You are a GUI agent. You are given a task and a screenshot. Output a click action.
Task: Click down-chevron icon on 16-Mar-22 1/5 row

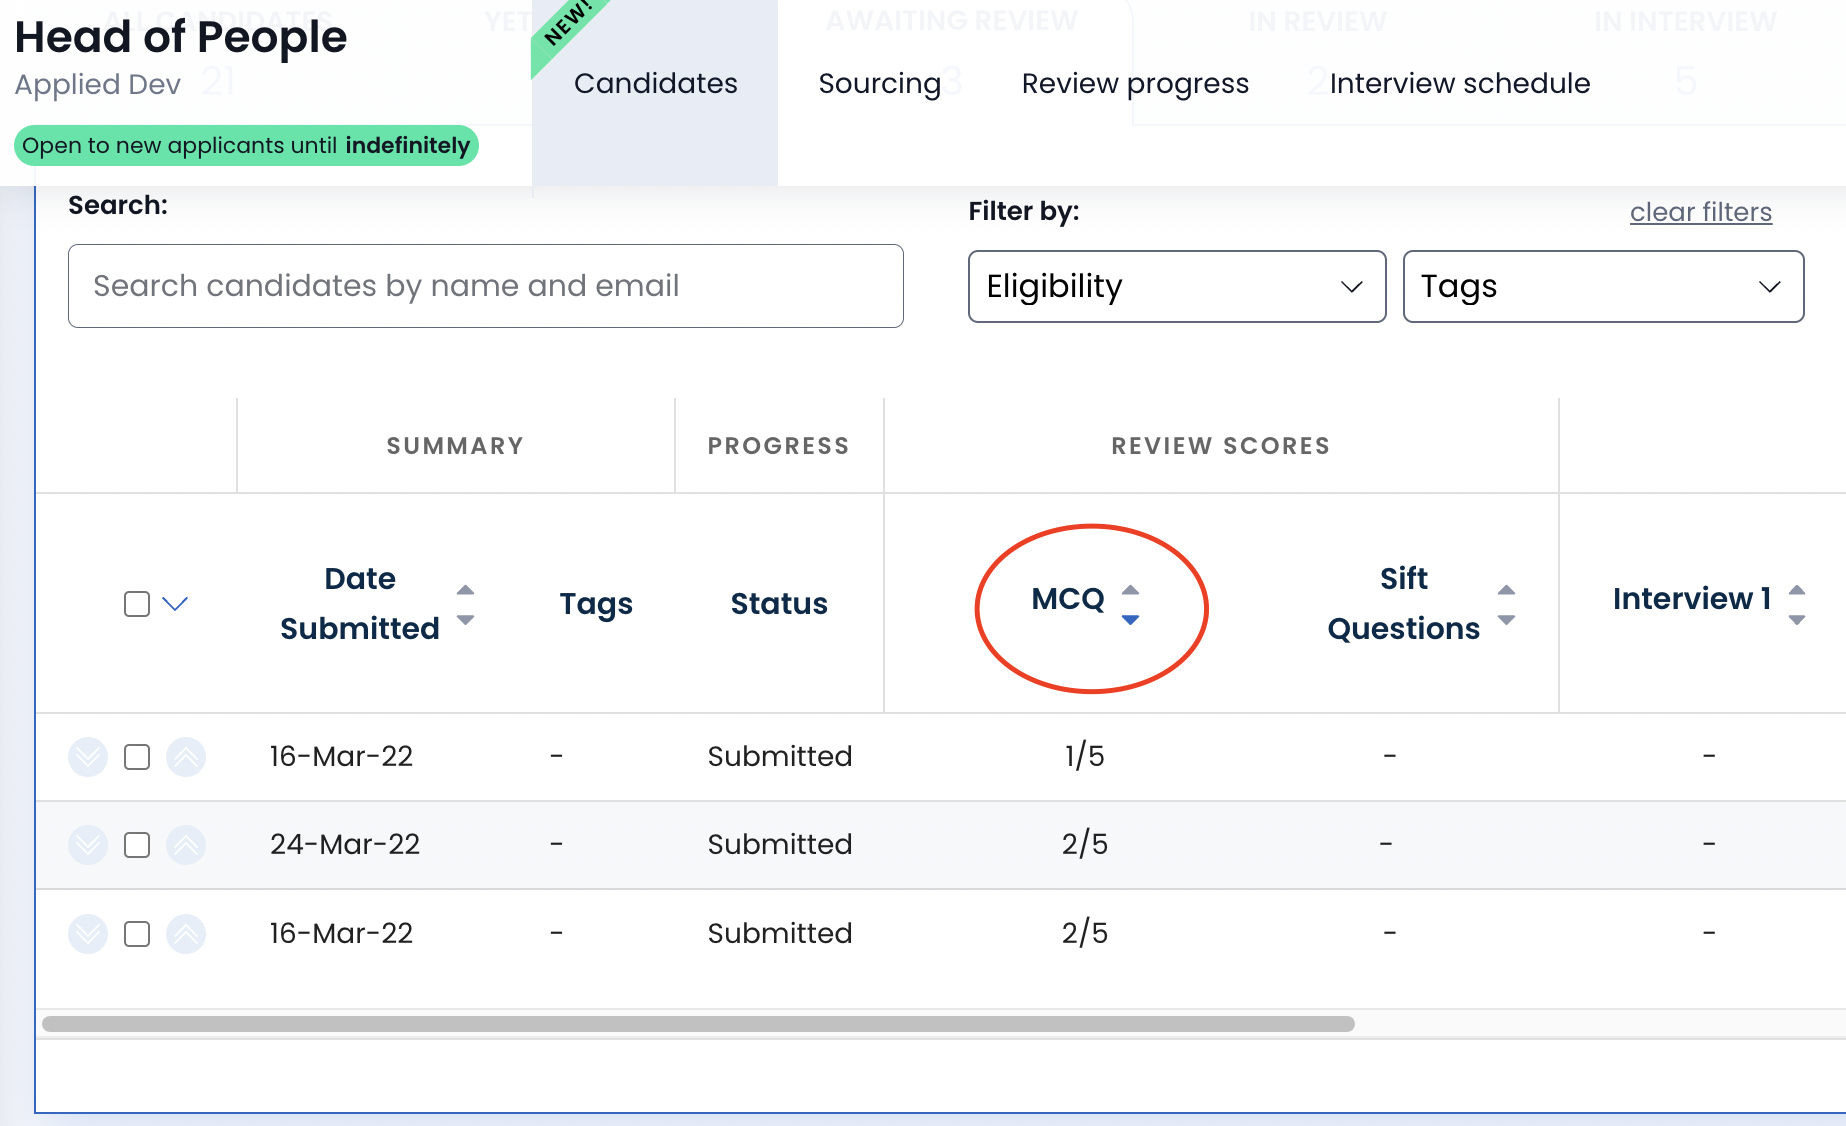tap(88, 757)
